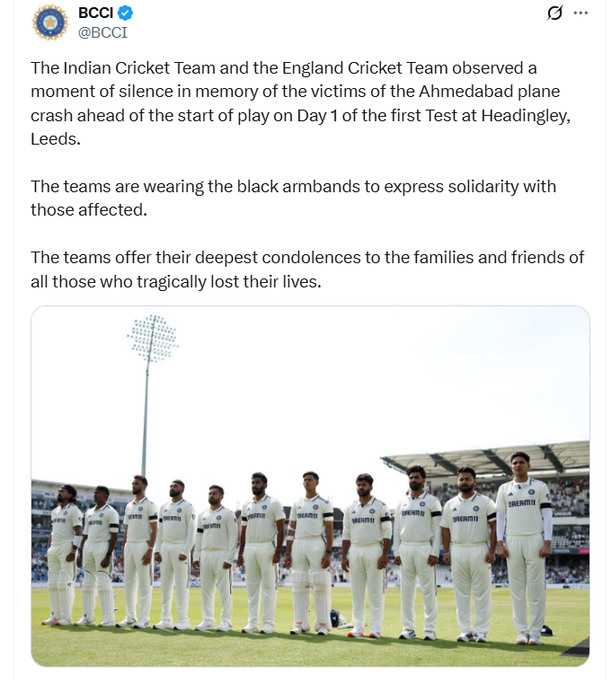611x680 pixels.
Task: Open the @BCCI handle link
Action: click(102, 33)
